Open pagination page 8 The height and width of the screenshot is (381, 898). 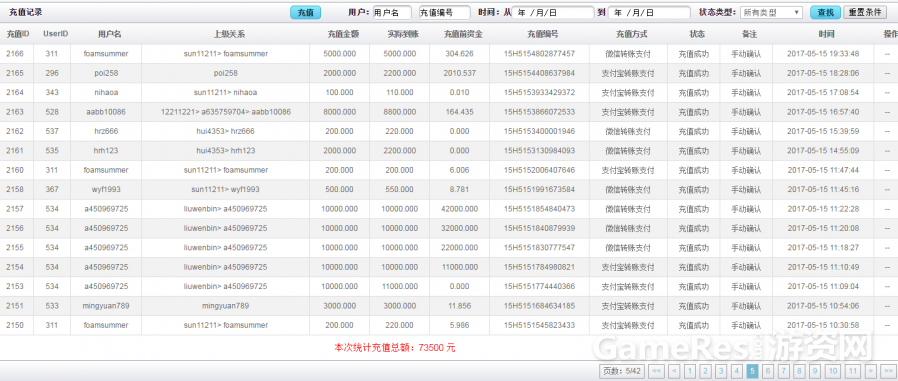[799, 371]
